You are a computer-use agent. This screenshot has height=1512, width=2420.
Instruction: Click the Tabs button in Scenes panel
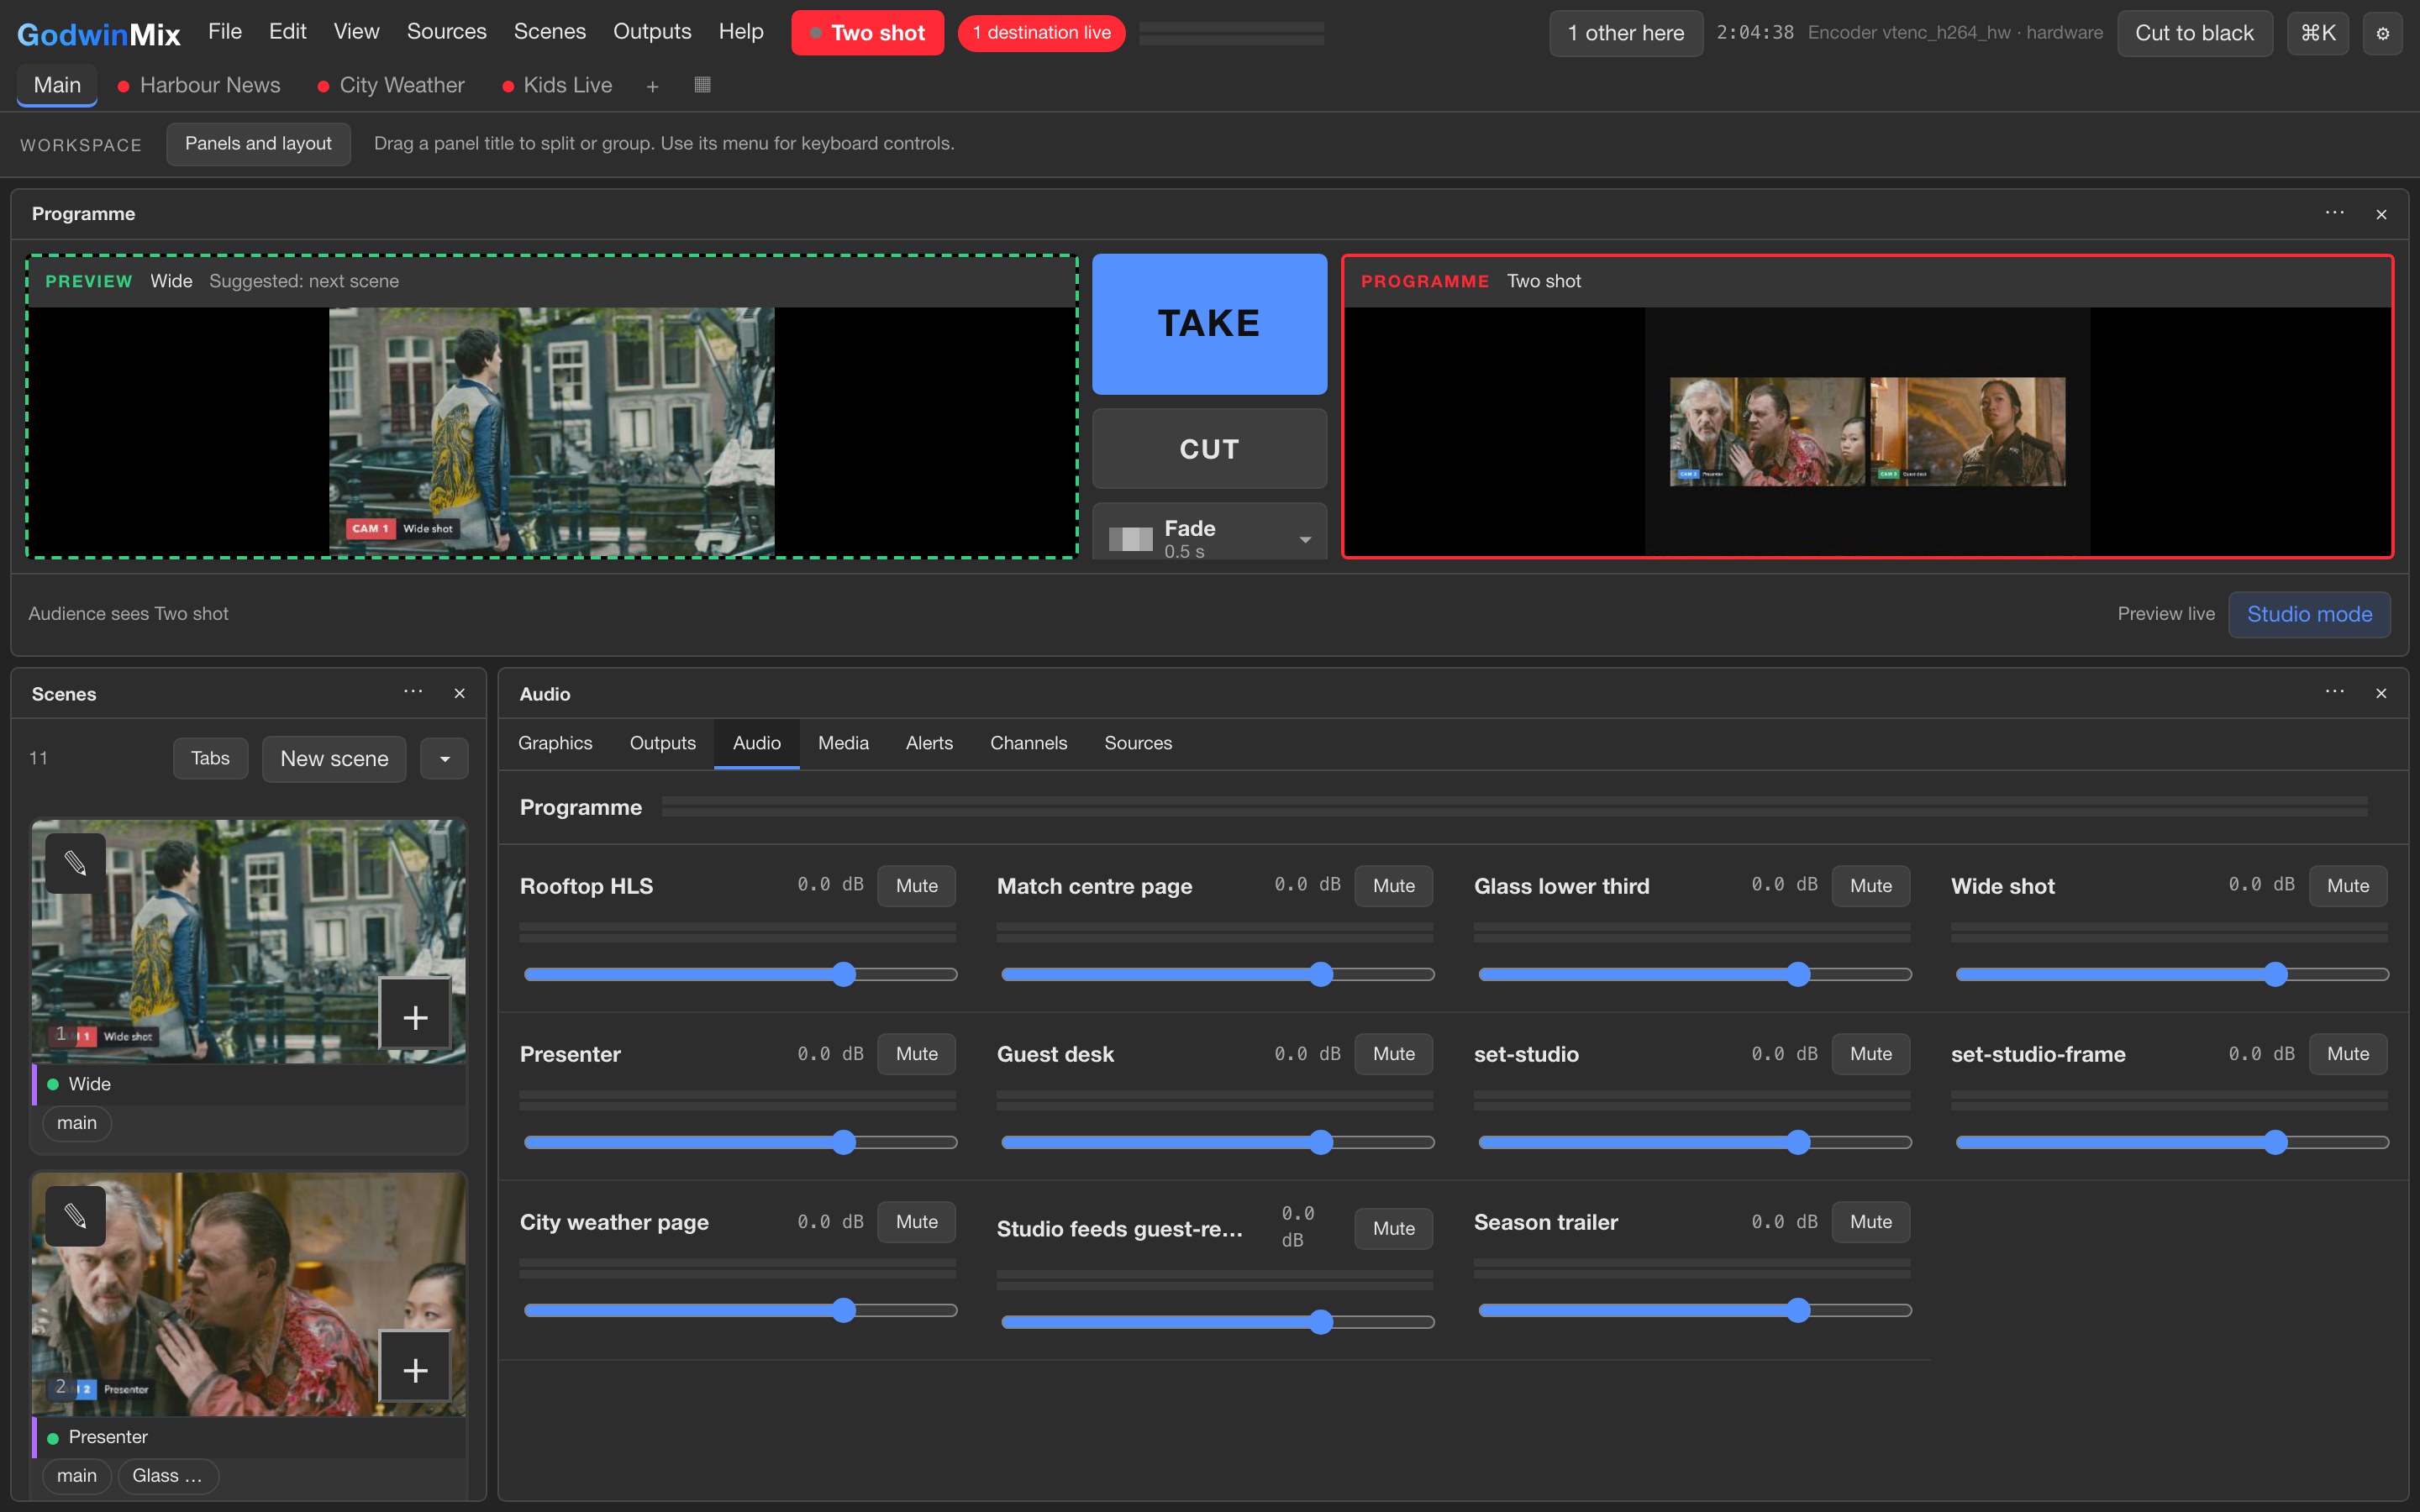click(x=210, y=758)
